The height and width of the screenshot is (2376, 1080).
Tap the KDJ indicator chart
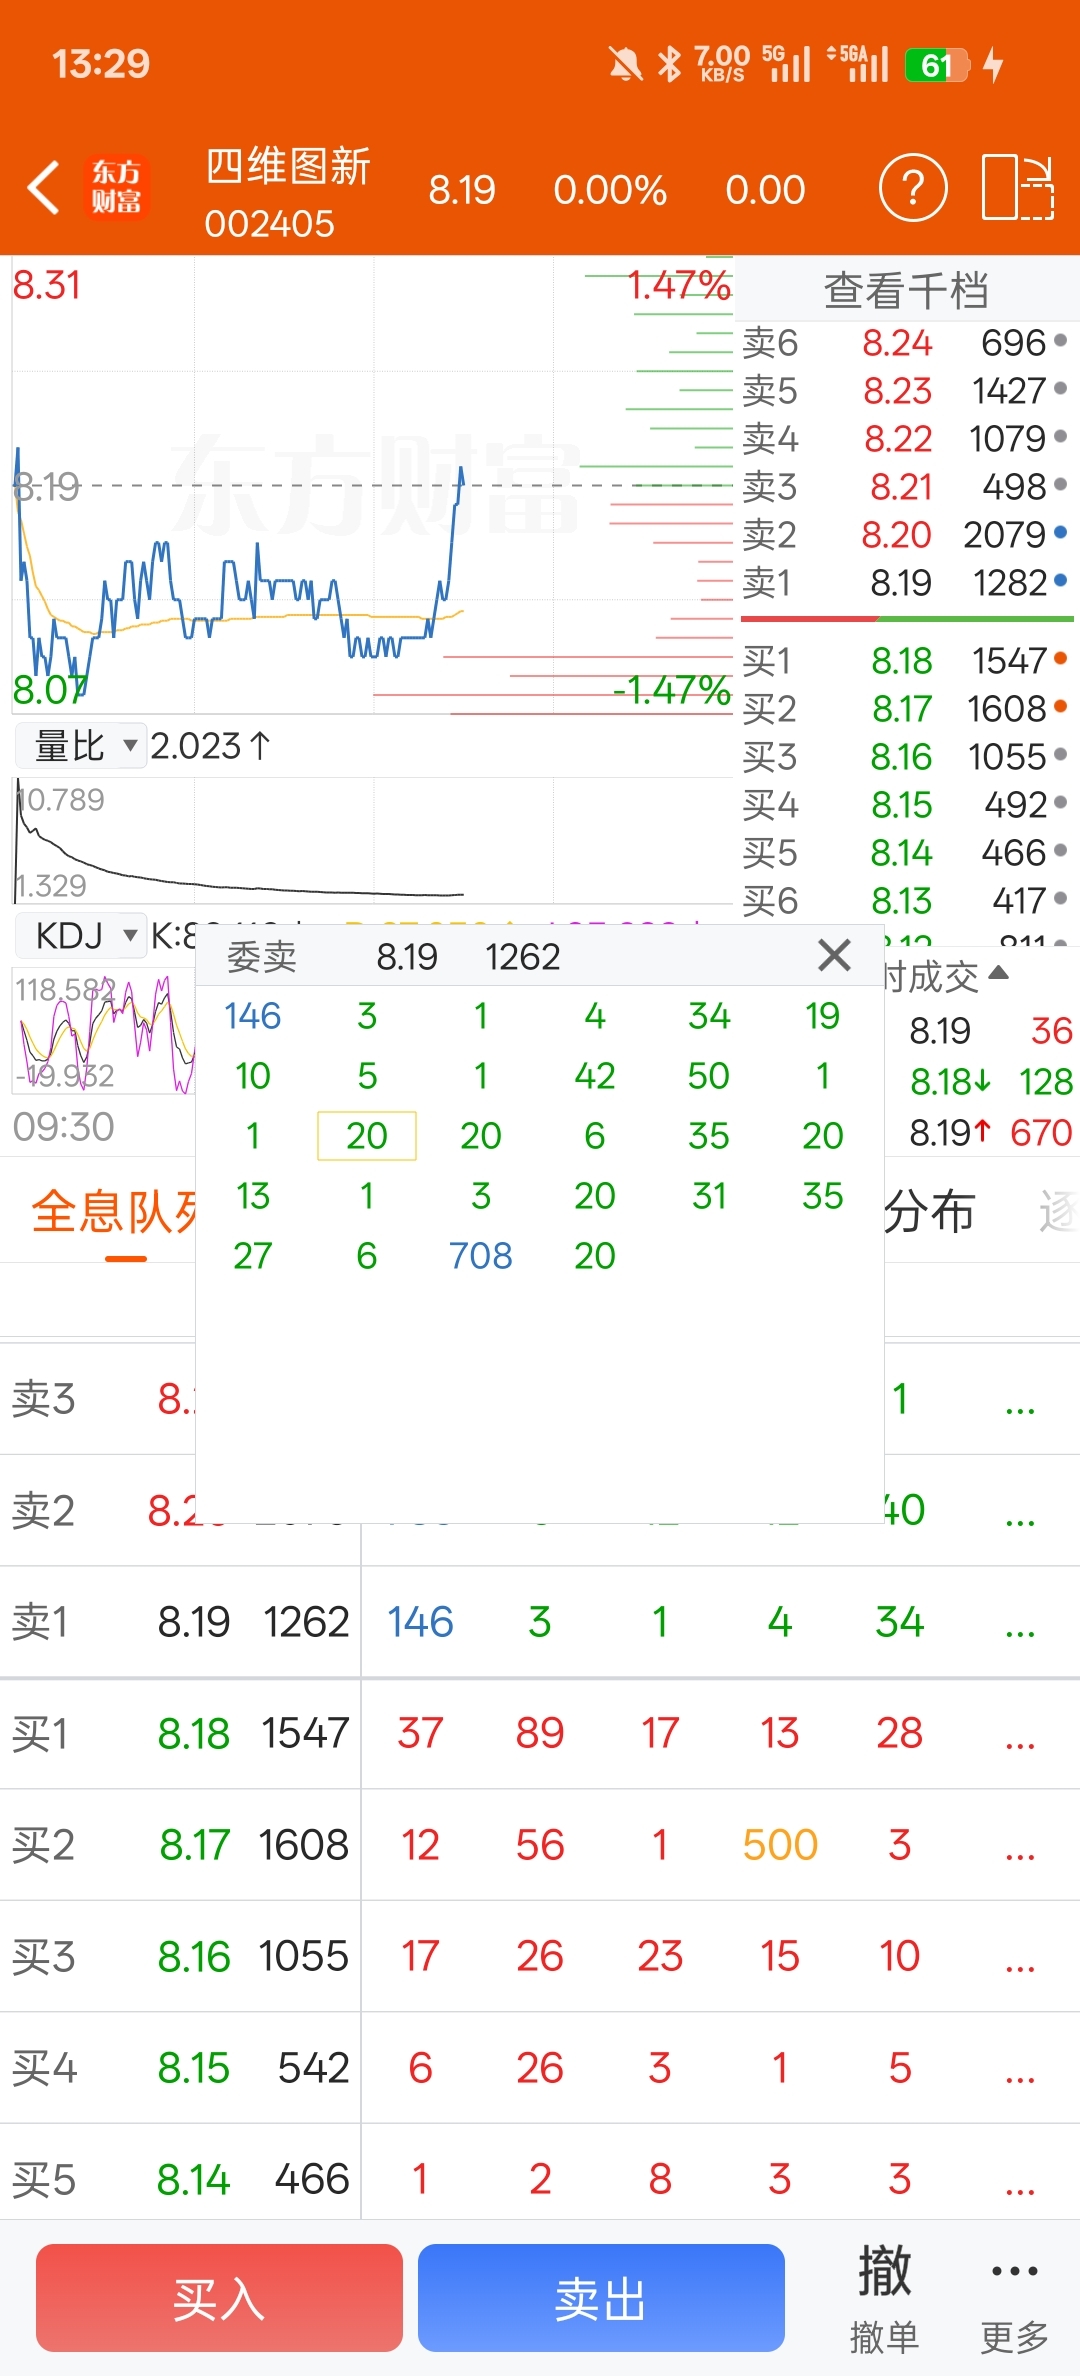104,1030
